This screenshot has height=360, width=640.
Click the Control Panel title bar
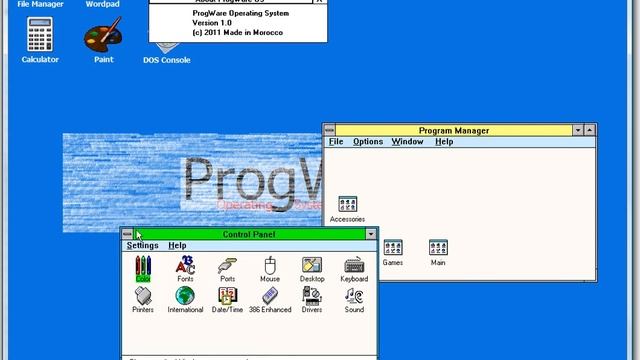(x=249, y=234)
